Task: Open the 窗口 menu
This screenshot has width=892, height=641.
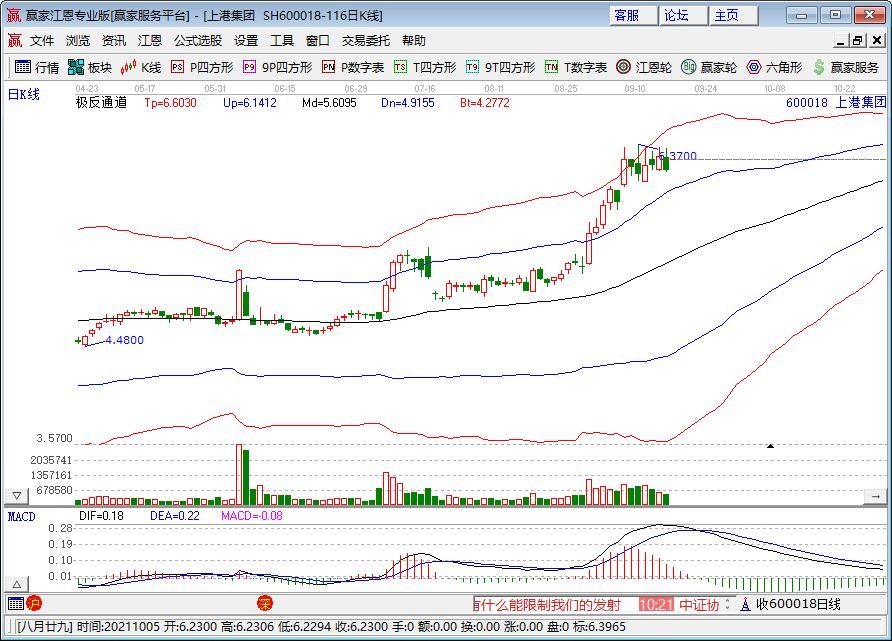Action: [317, 40]
